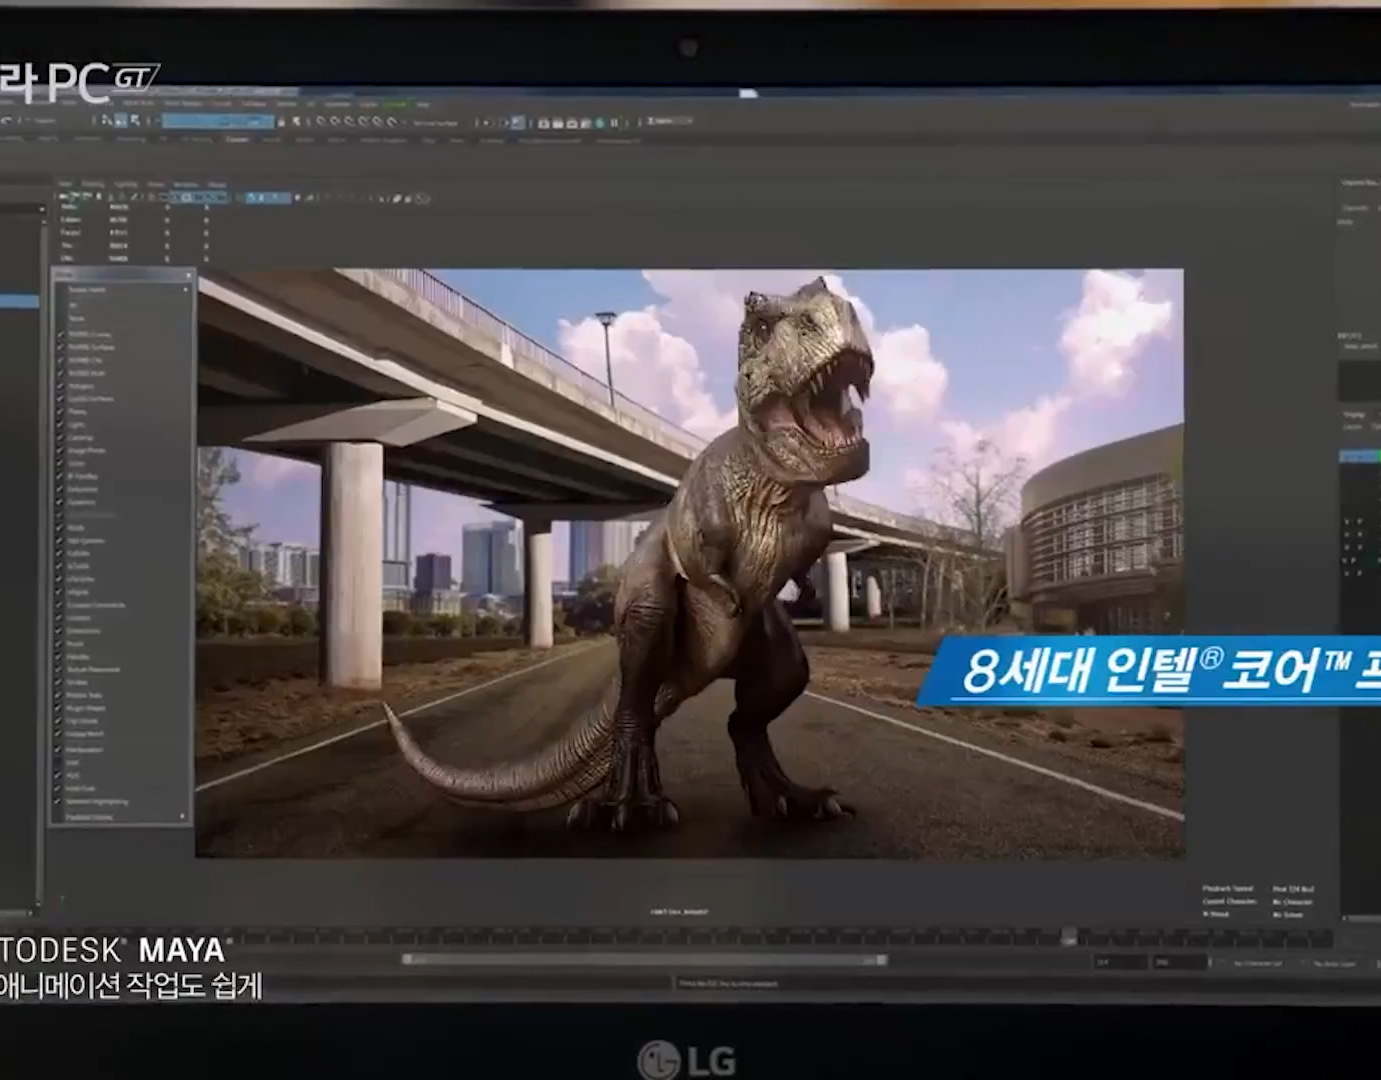Click the playback end time field

pyautogui.click(x=1120, y=962)
